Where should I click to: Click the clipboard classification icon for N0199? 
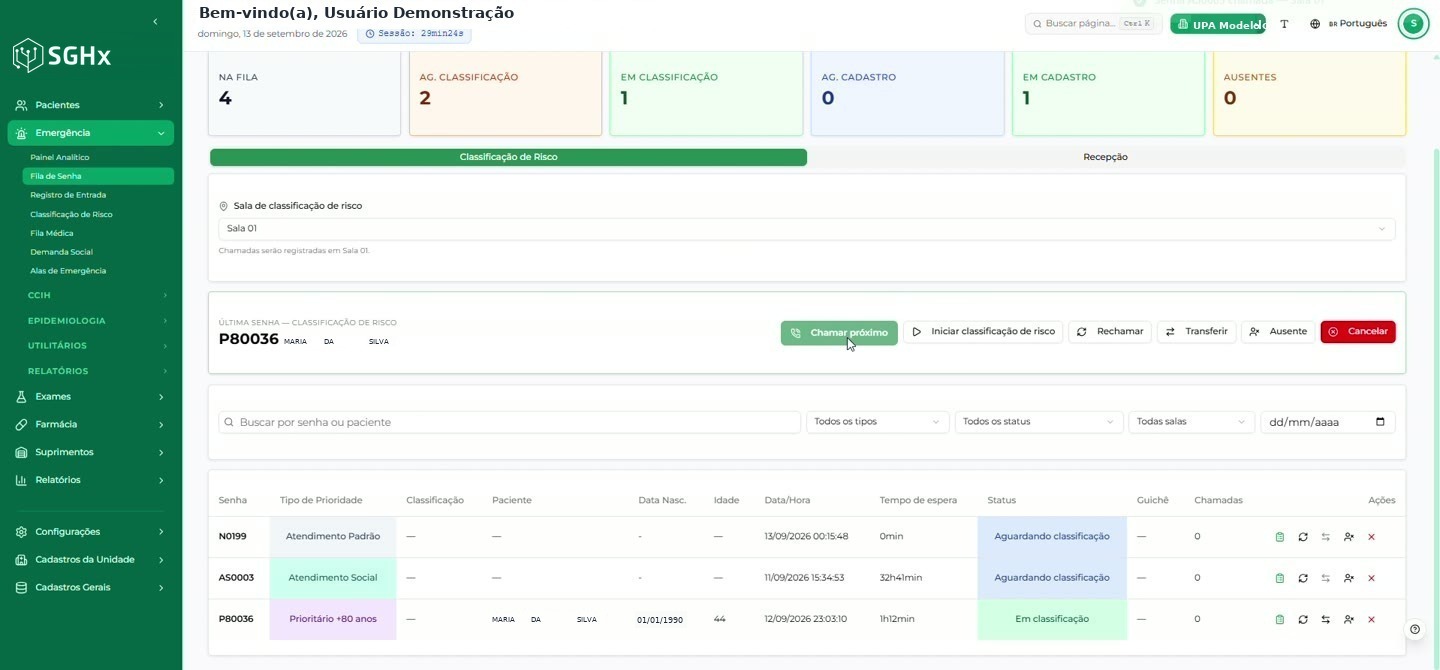(x=1280, y=537)
